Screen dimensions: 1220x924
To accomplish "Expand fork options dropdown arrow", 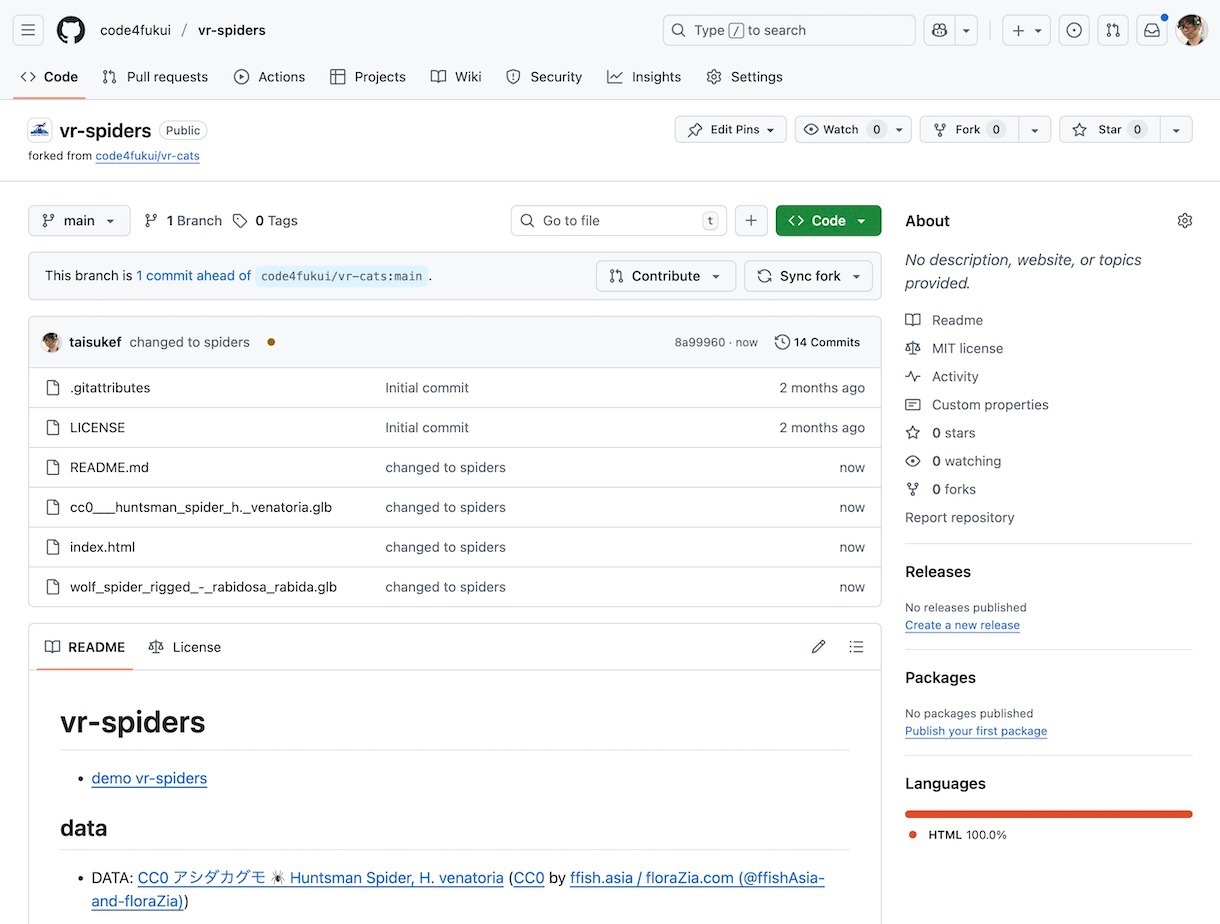I will tap(1035, 130).
